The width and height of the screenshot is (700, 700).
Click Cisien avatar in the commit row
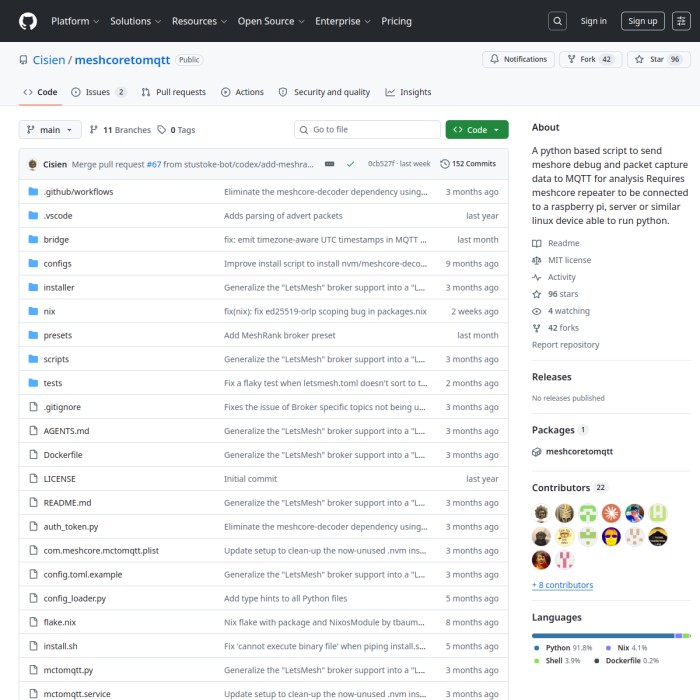coord(32,164)
